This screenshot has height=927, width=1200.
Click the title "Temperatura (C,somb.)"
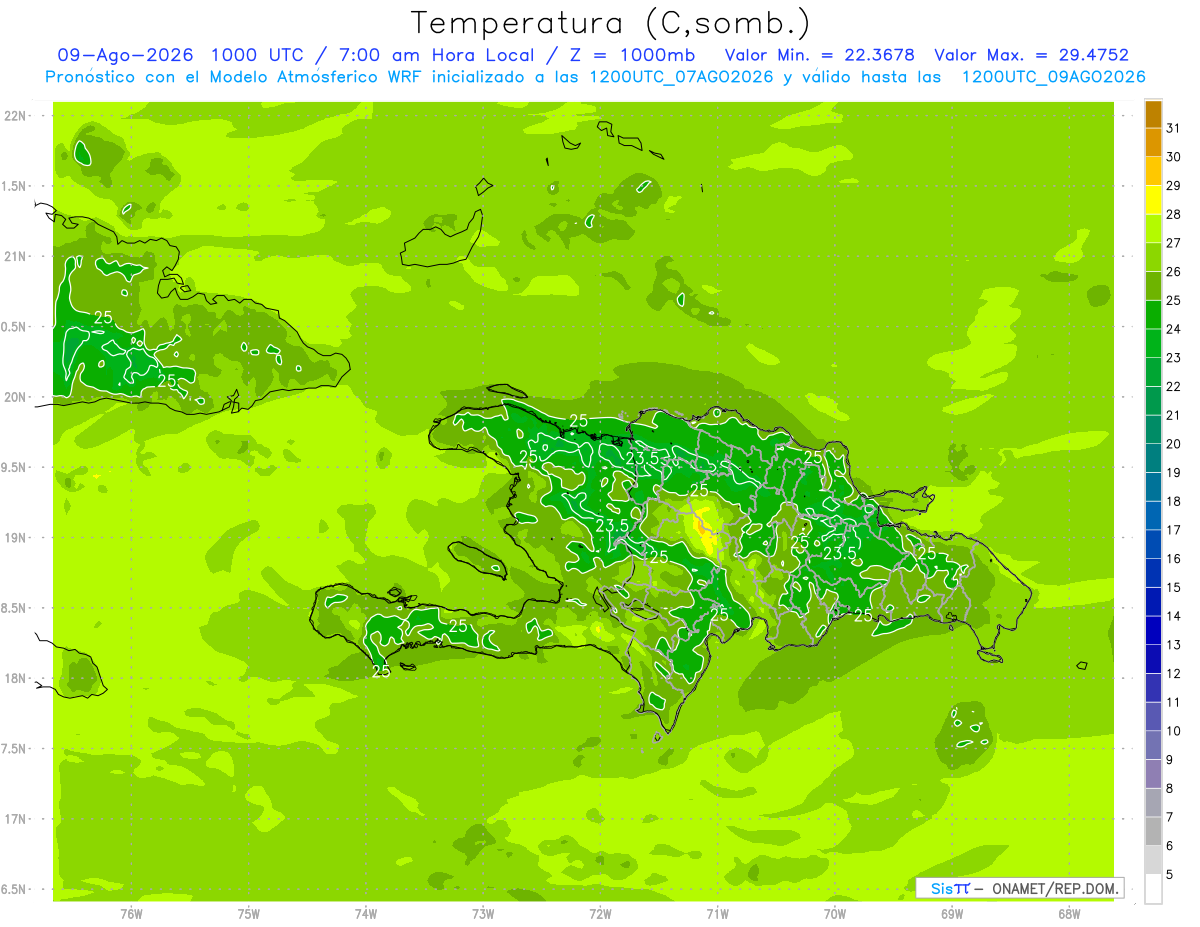pos(611,23)
